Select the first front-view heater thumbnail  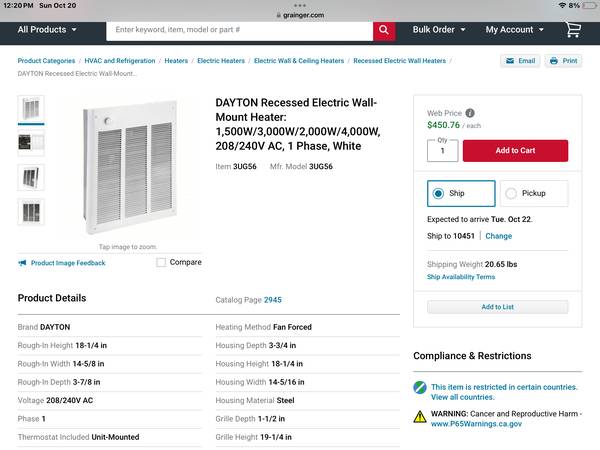click(x=31, y=109)
